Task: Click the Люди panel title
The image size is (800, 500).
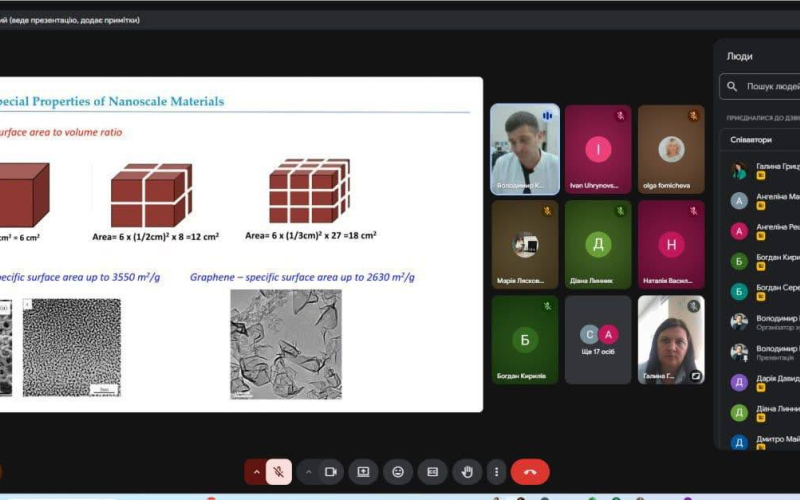Action: (x=739, y=56)
